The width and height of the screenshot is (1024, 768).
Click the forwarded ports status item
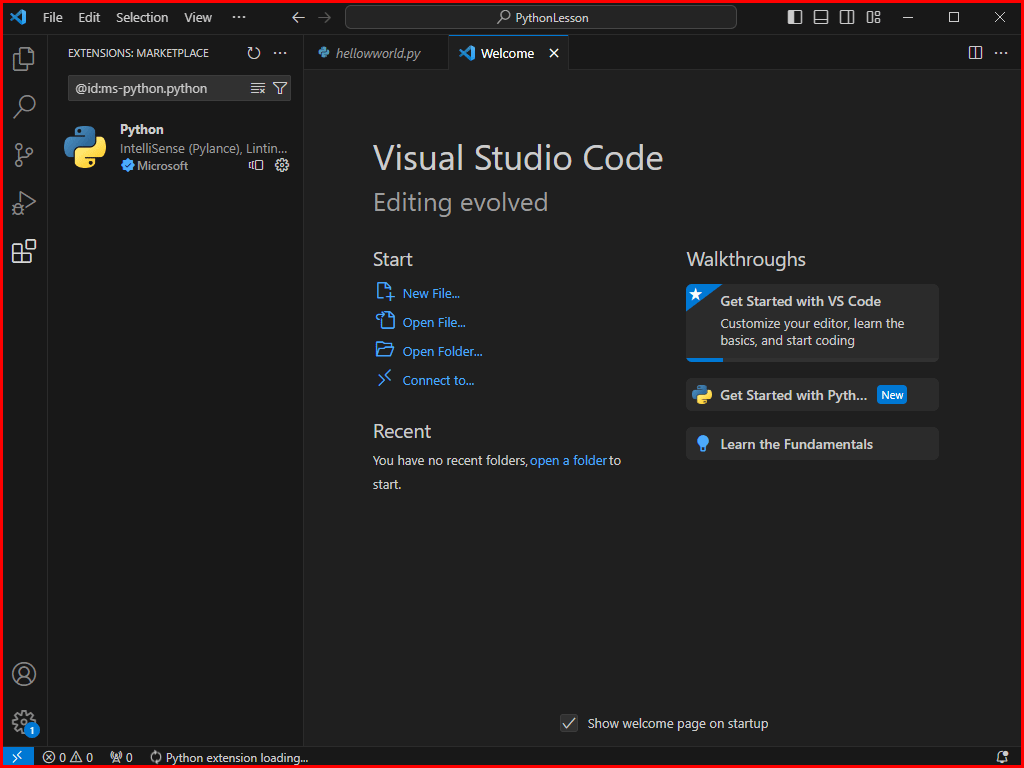[x=121, y=757]
